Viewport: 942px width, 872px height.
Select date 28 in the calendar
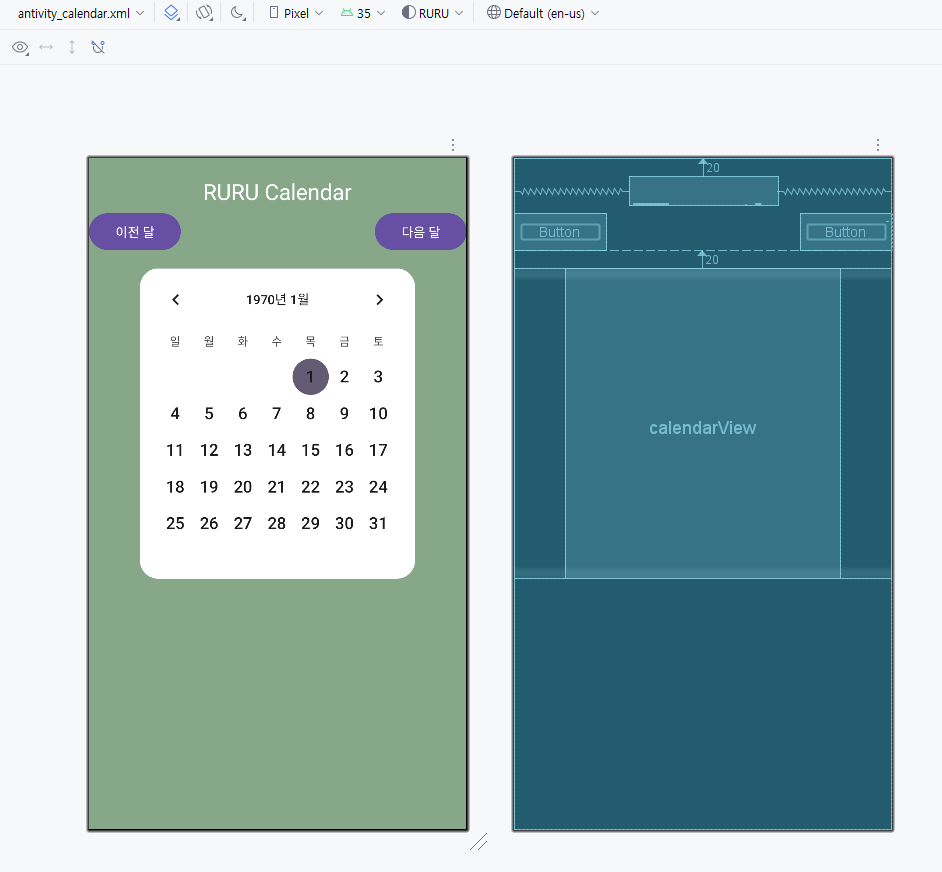click(x=276, y=523)
